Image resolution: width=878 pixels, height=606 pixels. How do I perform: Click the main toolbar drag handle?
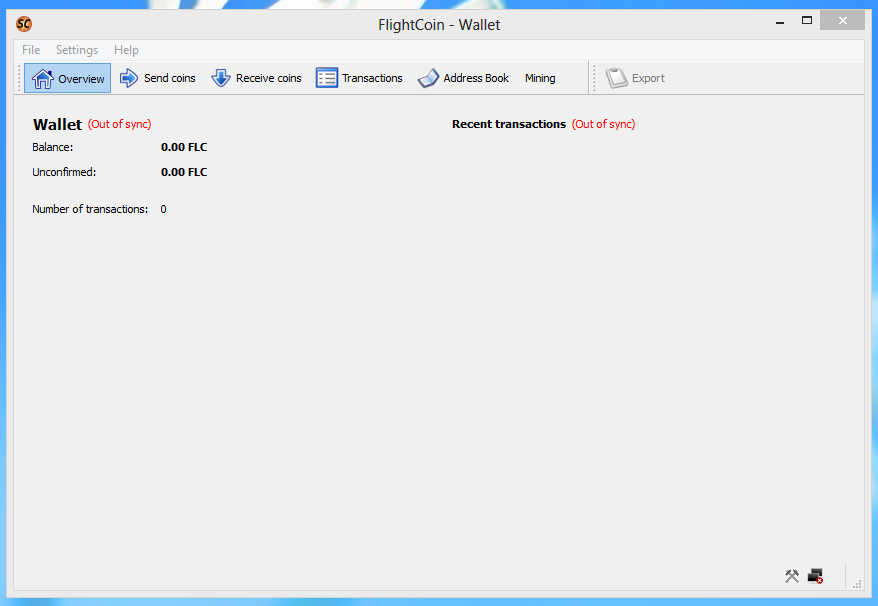19,78
